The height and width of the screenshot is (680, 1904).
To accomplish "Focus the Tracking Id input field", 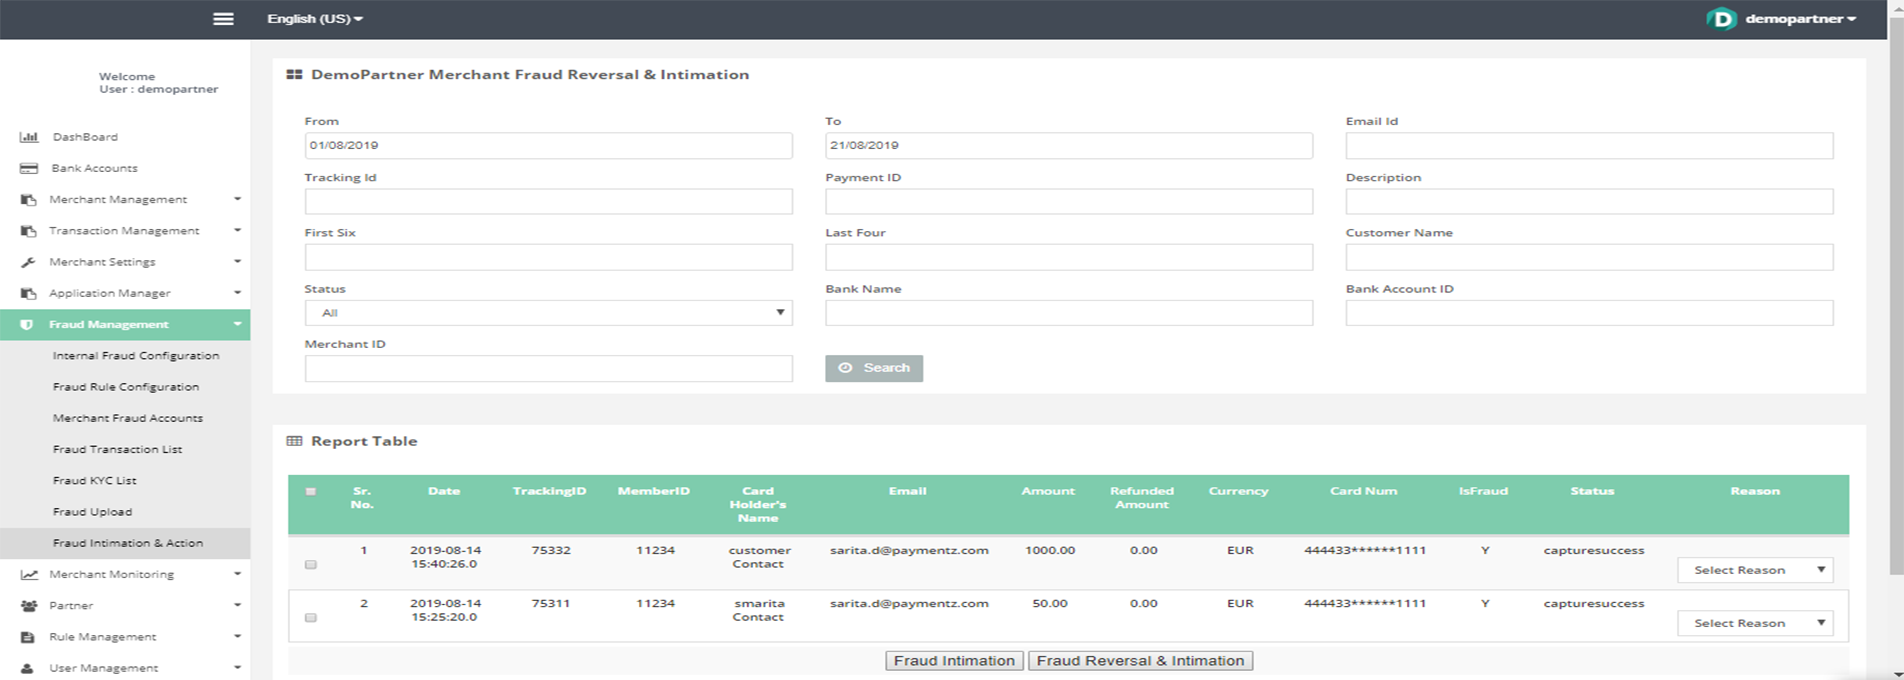I will (548, 202).
